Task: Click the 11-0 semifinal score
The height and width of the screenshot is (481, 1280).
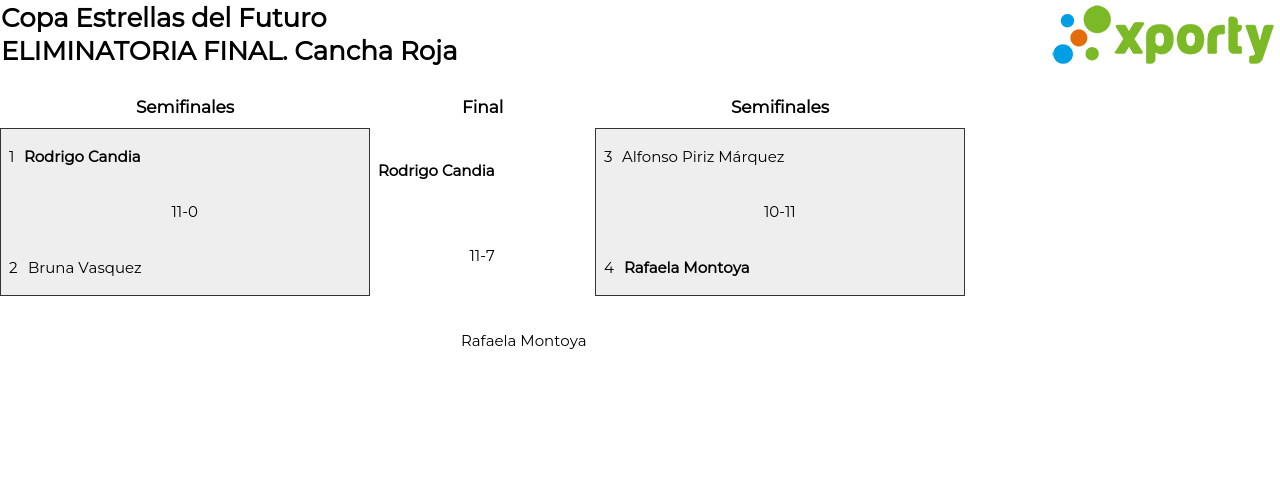Action: click(185, 212)
